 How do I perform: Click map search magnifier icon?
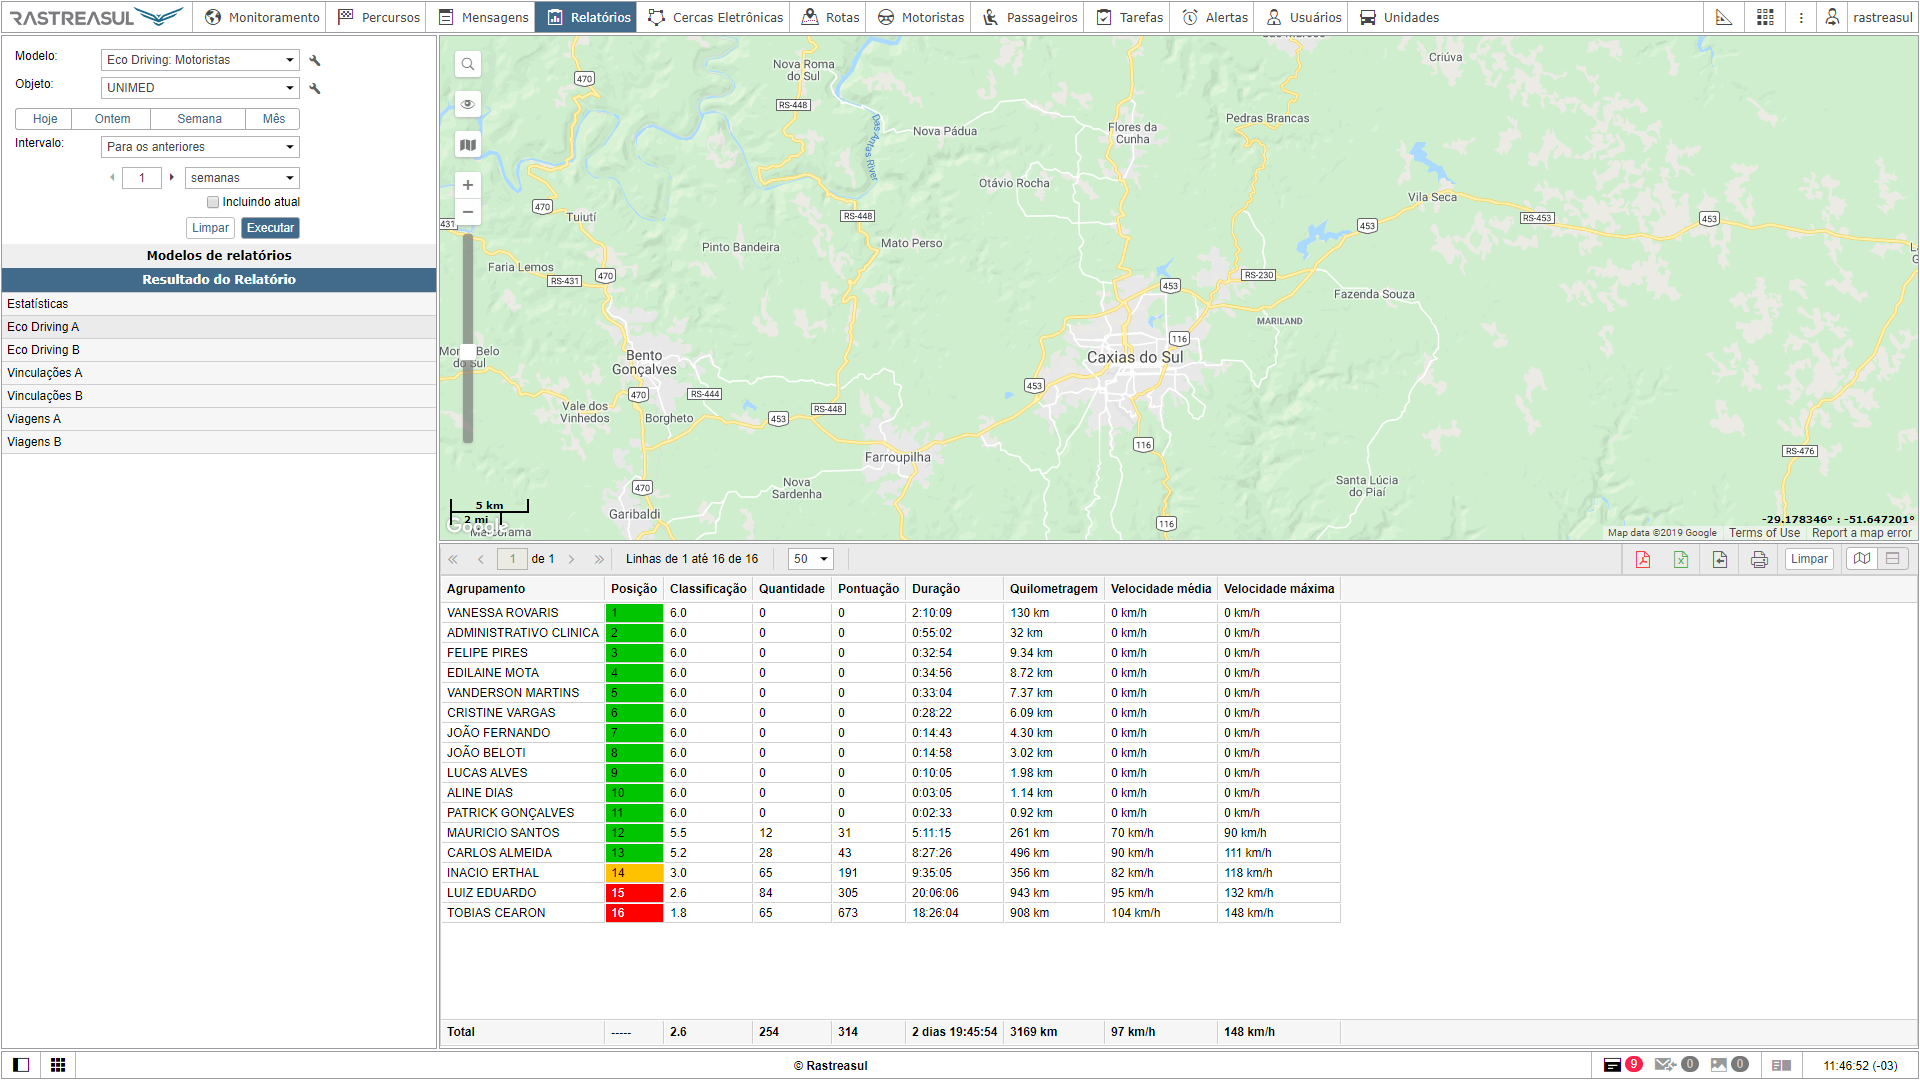point(467,64)
